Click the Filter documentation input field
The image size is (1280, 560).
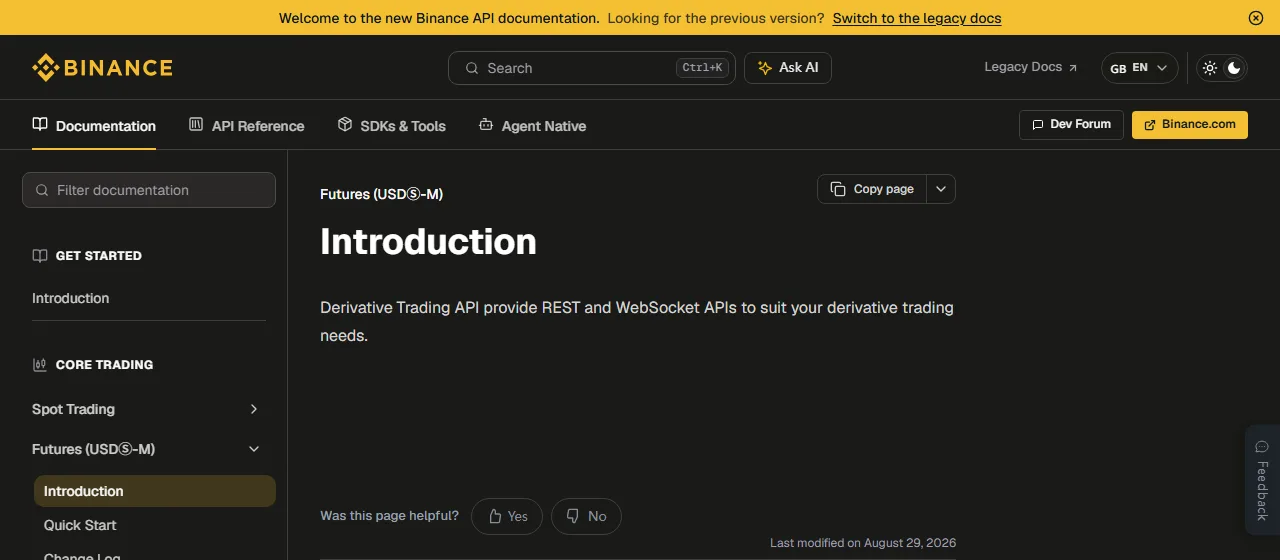pos(149,190)
